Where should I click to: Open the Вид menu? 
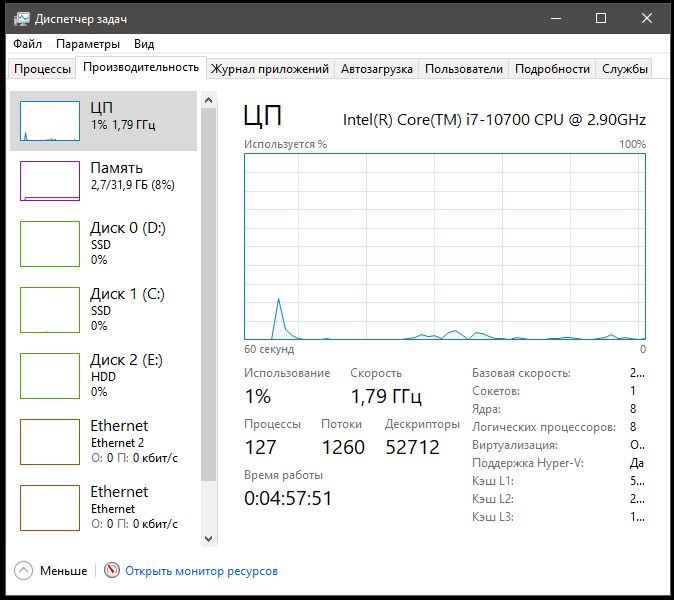(x=144, y=44)
